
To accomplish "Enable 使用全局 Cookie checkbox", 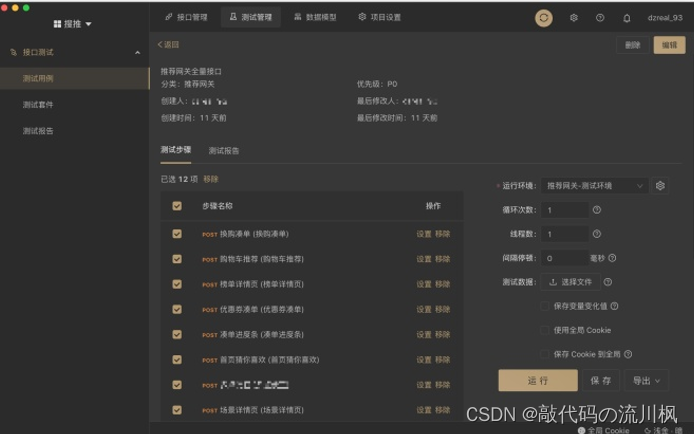I will pos(545,330).
